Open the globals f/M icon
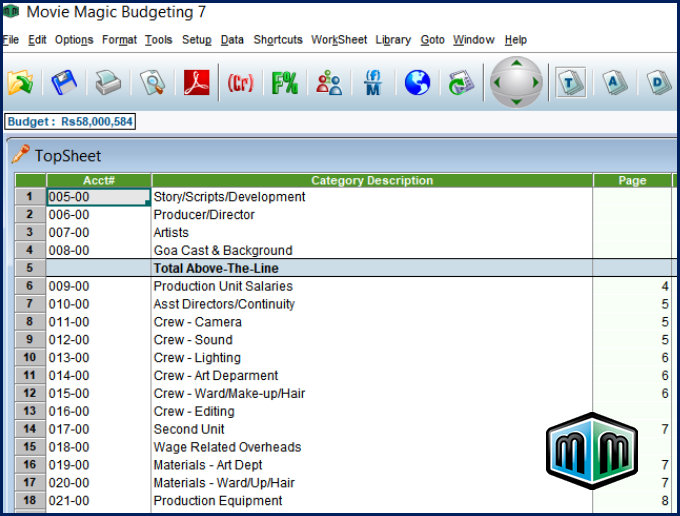Screen dimensions: 680x516 click(373, 82)
